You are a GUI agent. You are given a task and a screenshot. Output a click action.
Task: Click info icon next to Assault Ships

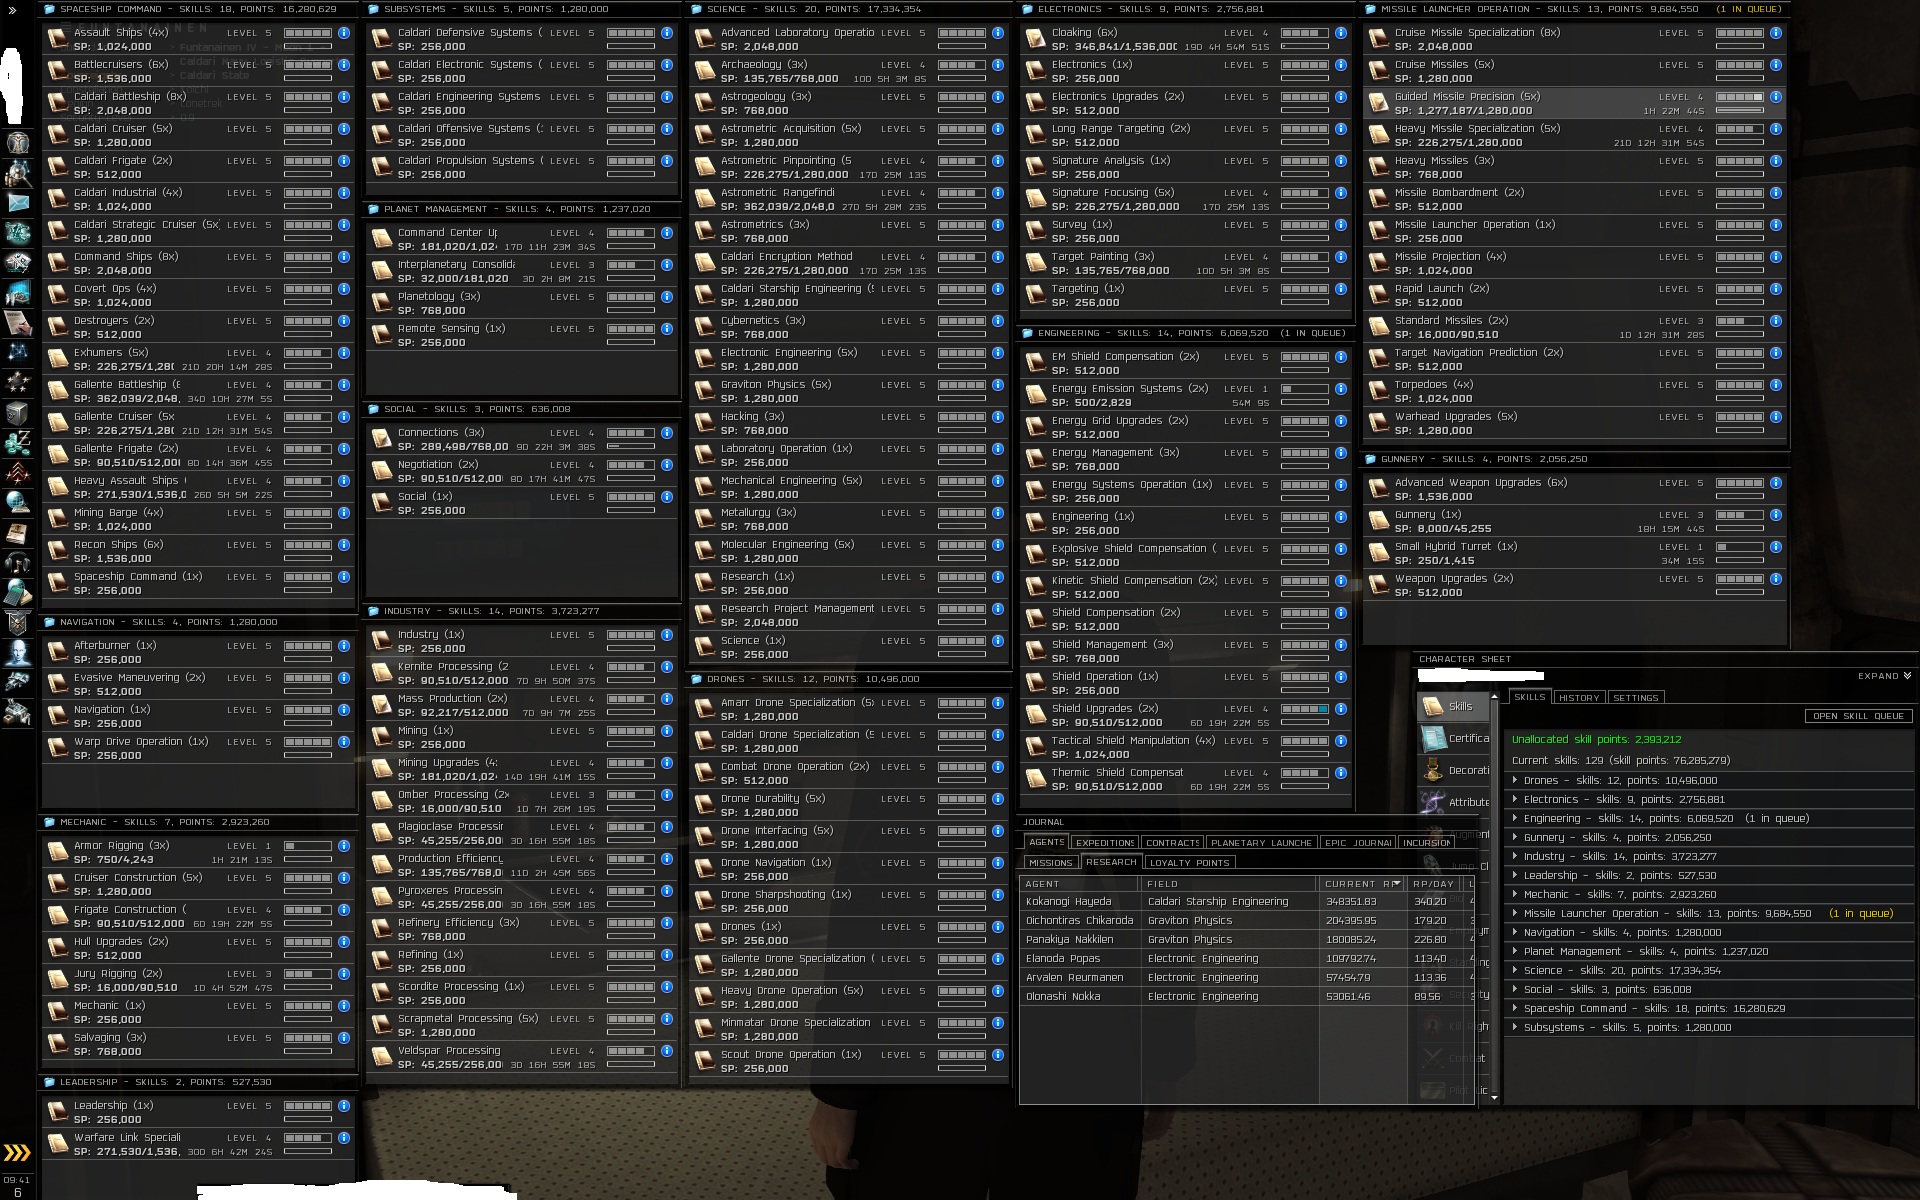click(x=343, y=33)
